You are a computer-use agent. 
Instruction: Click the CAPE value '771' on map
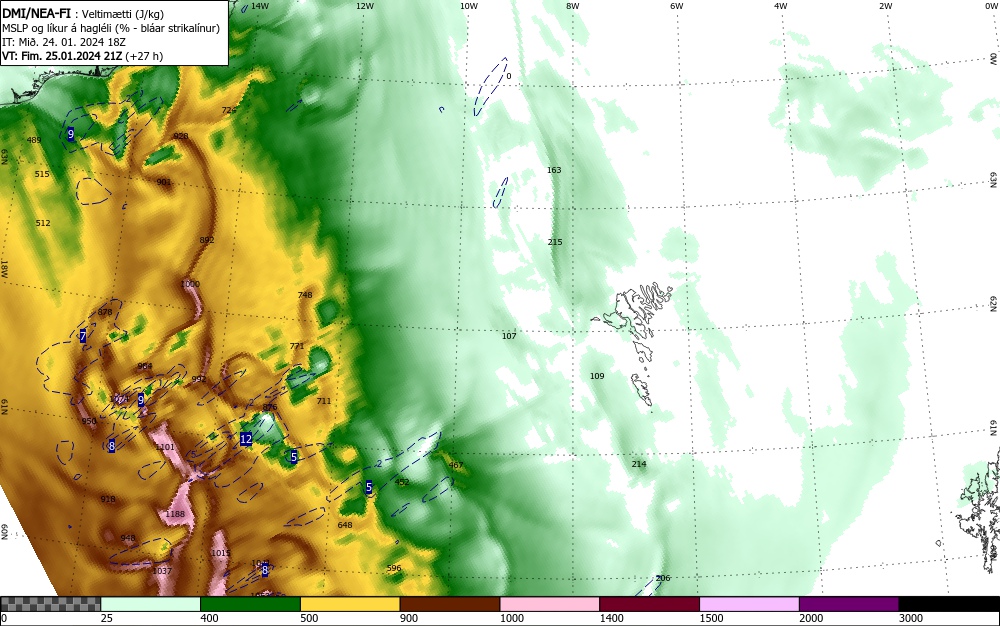point(297,347)
